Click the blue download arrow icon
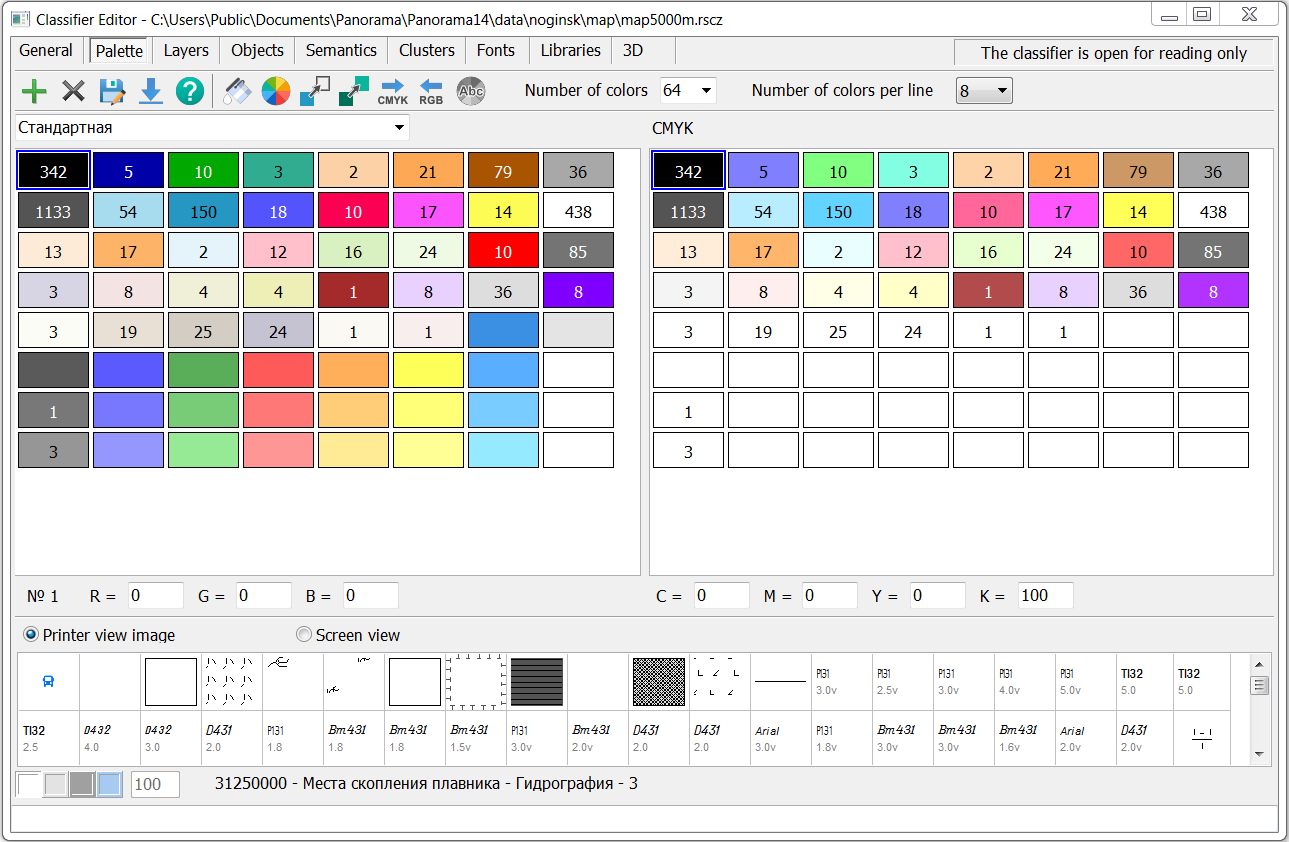 coord(151,92)
